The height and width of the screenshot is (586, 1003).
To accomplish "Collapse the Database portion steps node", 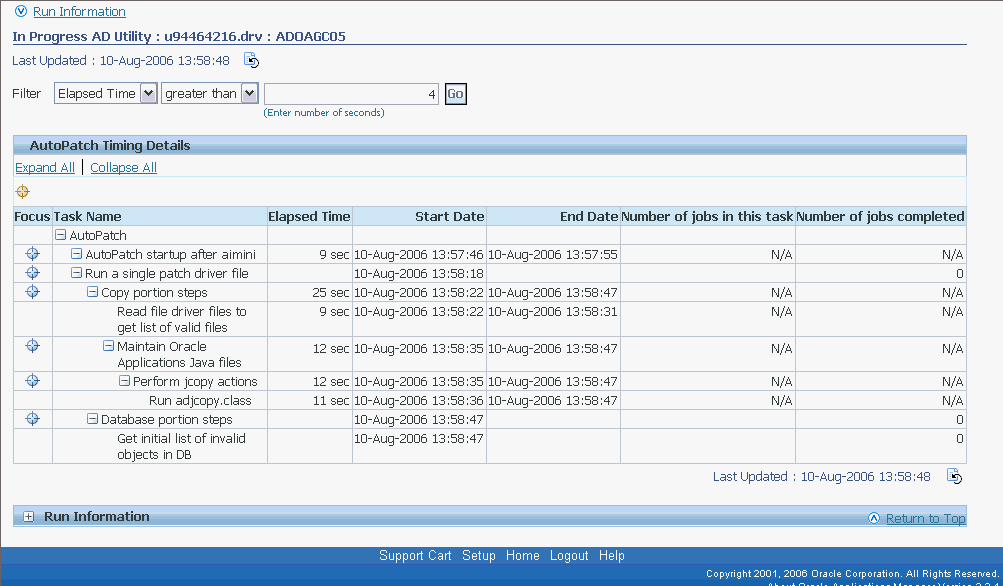I will tap(92, 419).
